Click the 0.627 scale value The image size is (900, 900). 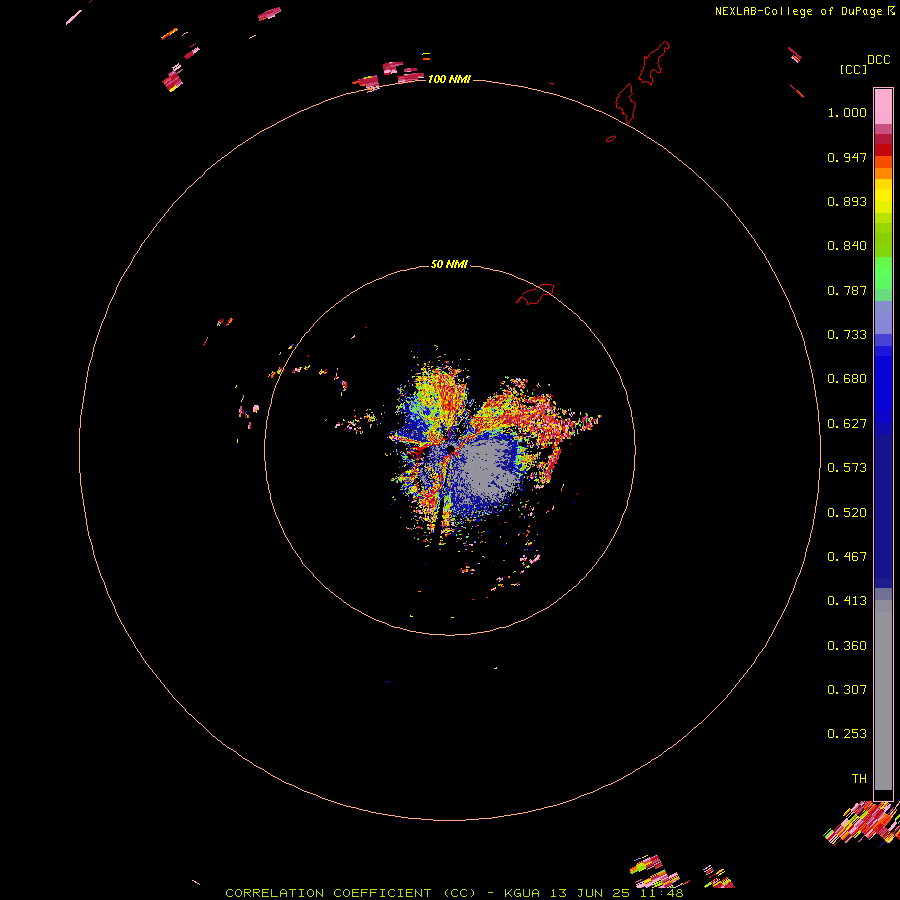tap(847, 424)
